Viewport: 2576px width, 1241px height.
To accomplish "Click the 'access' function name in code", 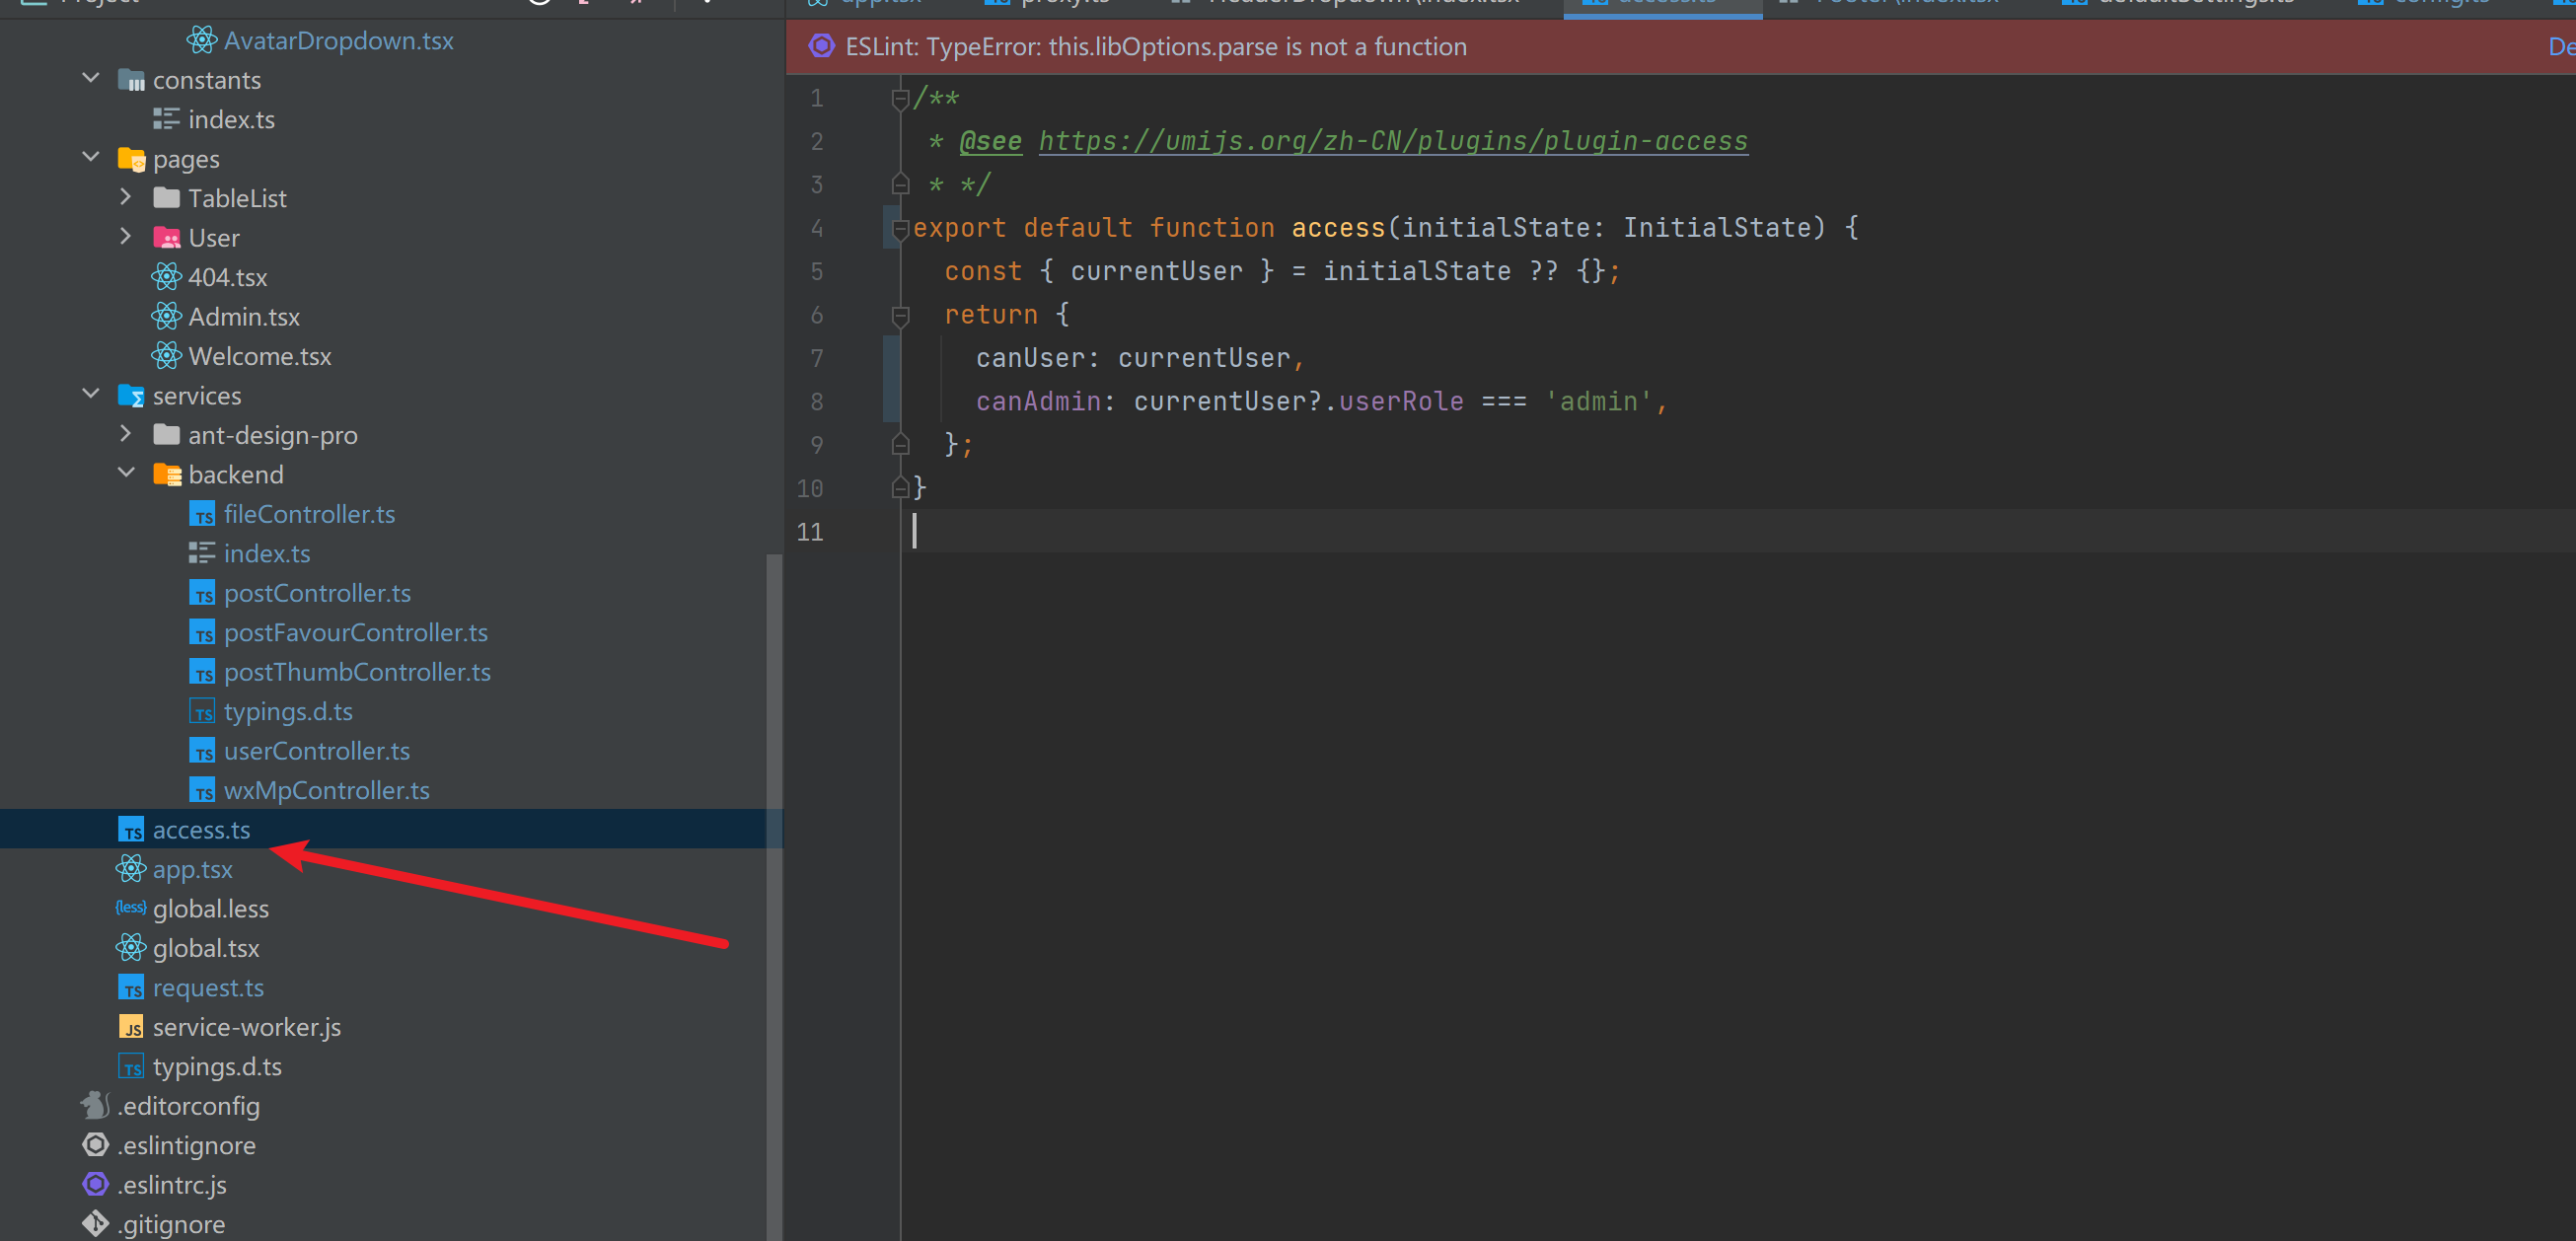I will point(1338,228).
